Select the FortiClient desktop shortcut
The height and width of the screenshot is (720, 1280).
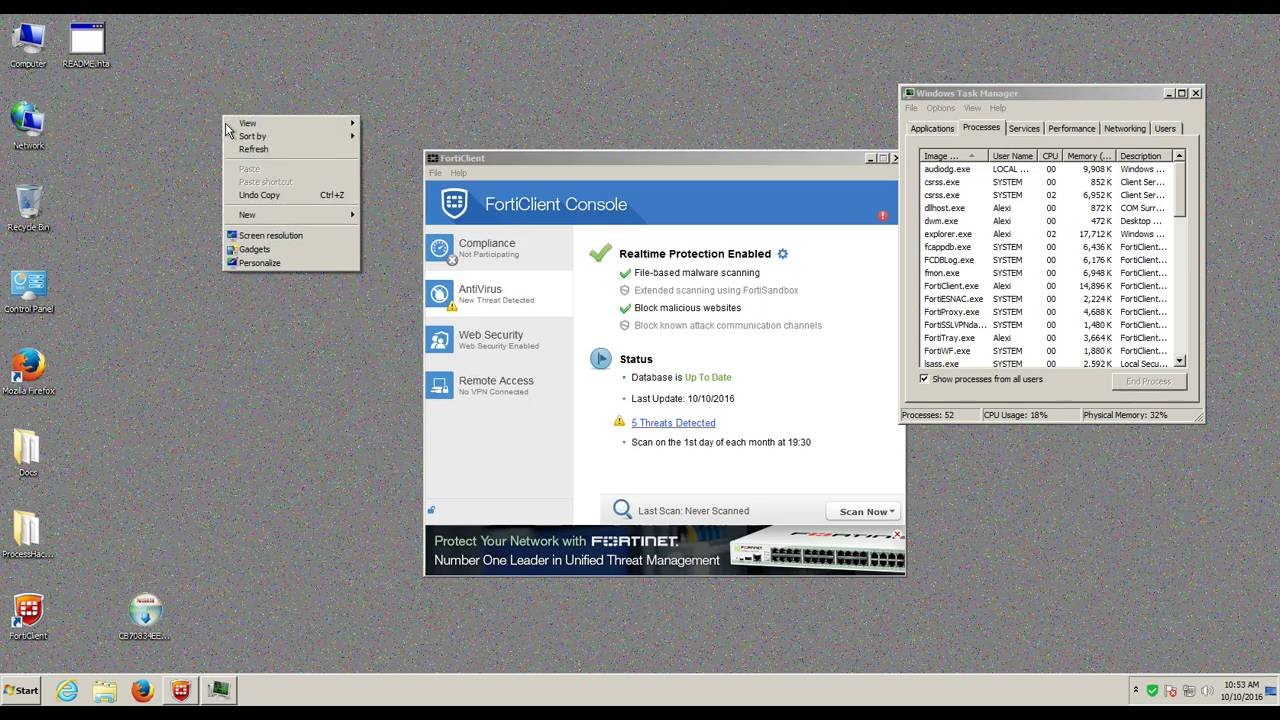(28, 617)
